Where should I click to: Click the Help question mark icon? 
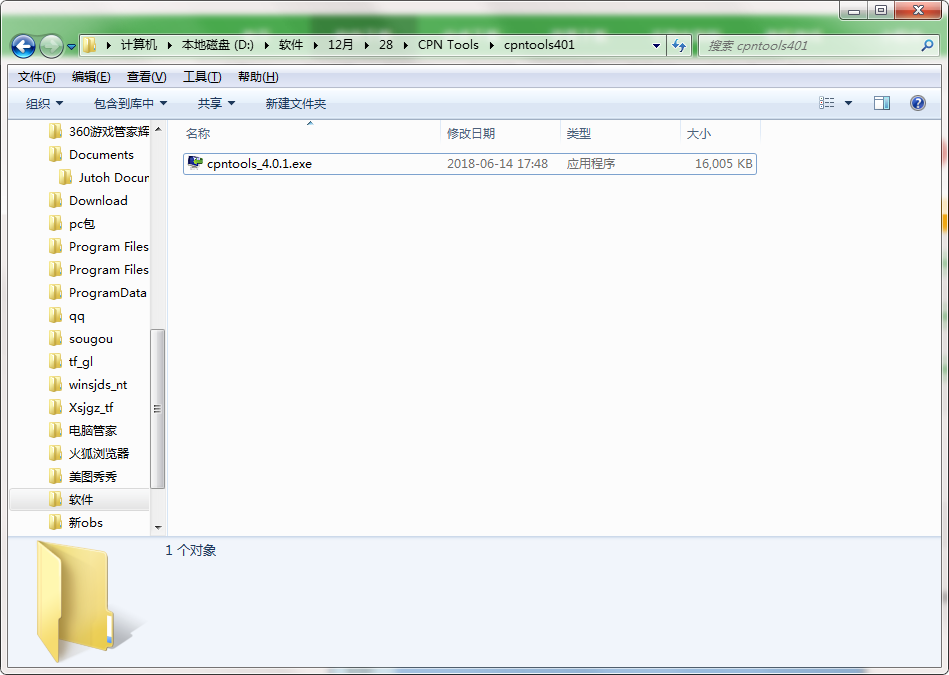point(917,102)
